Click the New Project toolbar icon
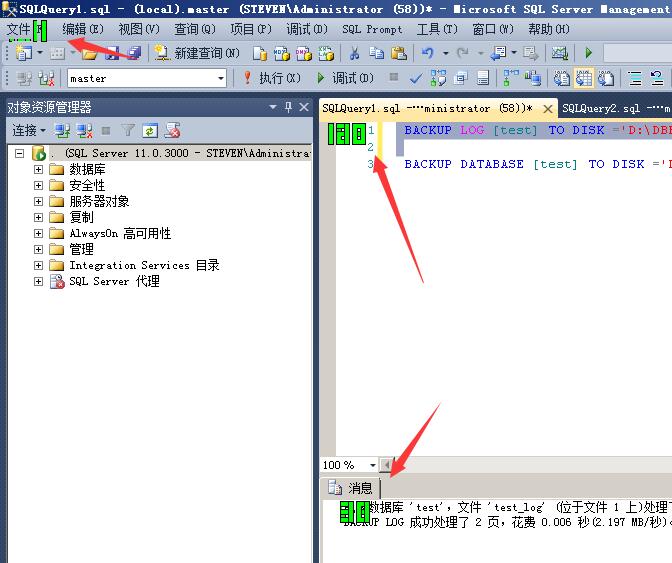The width and height of the screenshot is (672, 563). [x=24, y=53]
